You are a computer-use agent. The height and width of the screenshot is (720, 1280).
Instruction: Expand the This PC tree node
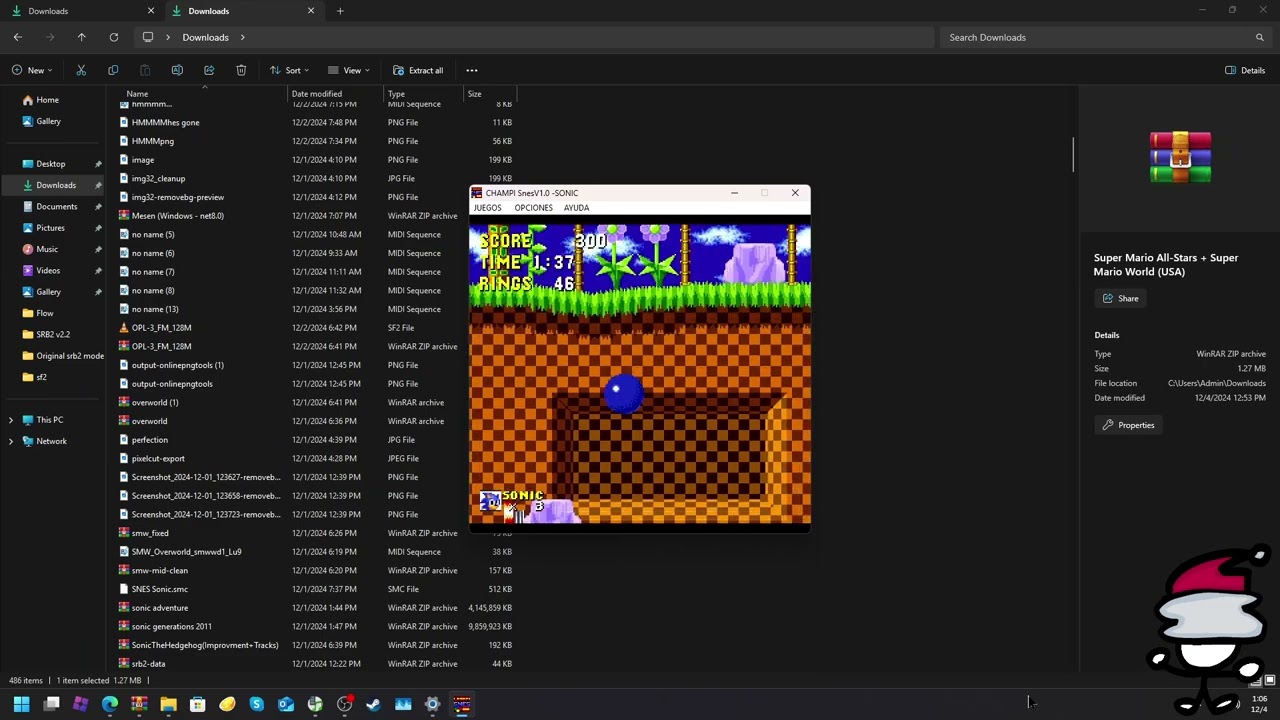(x=11, y=420)
